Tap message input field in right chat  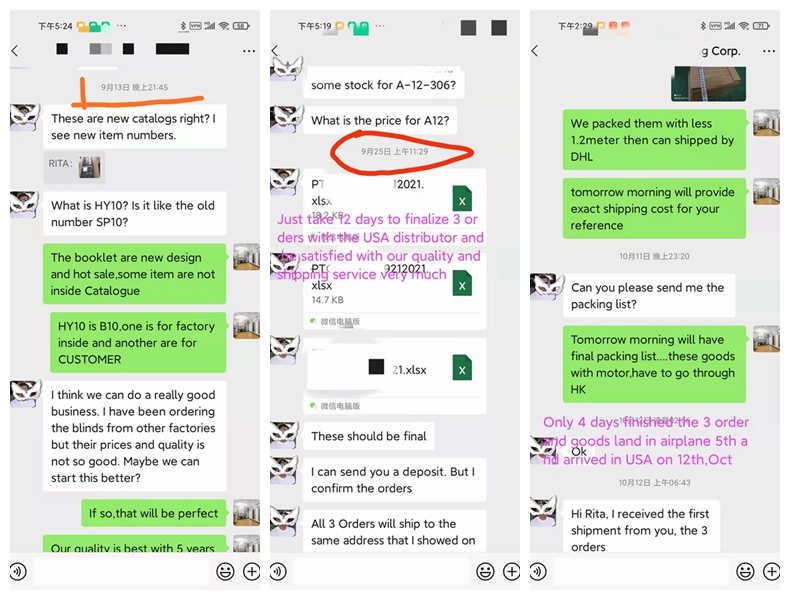[x=642, y=571]
